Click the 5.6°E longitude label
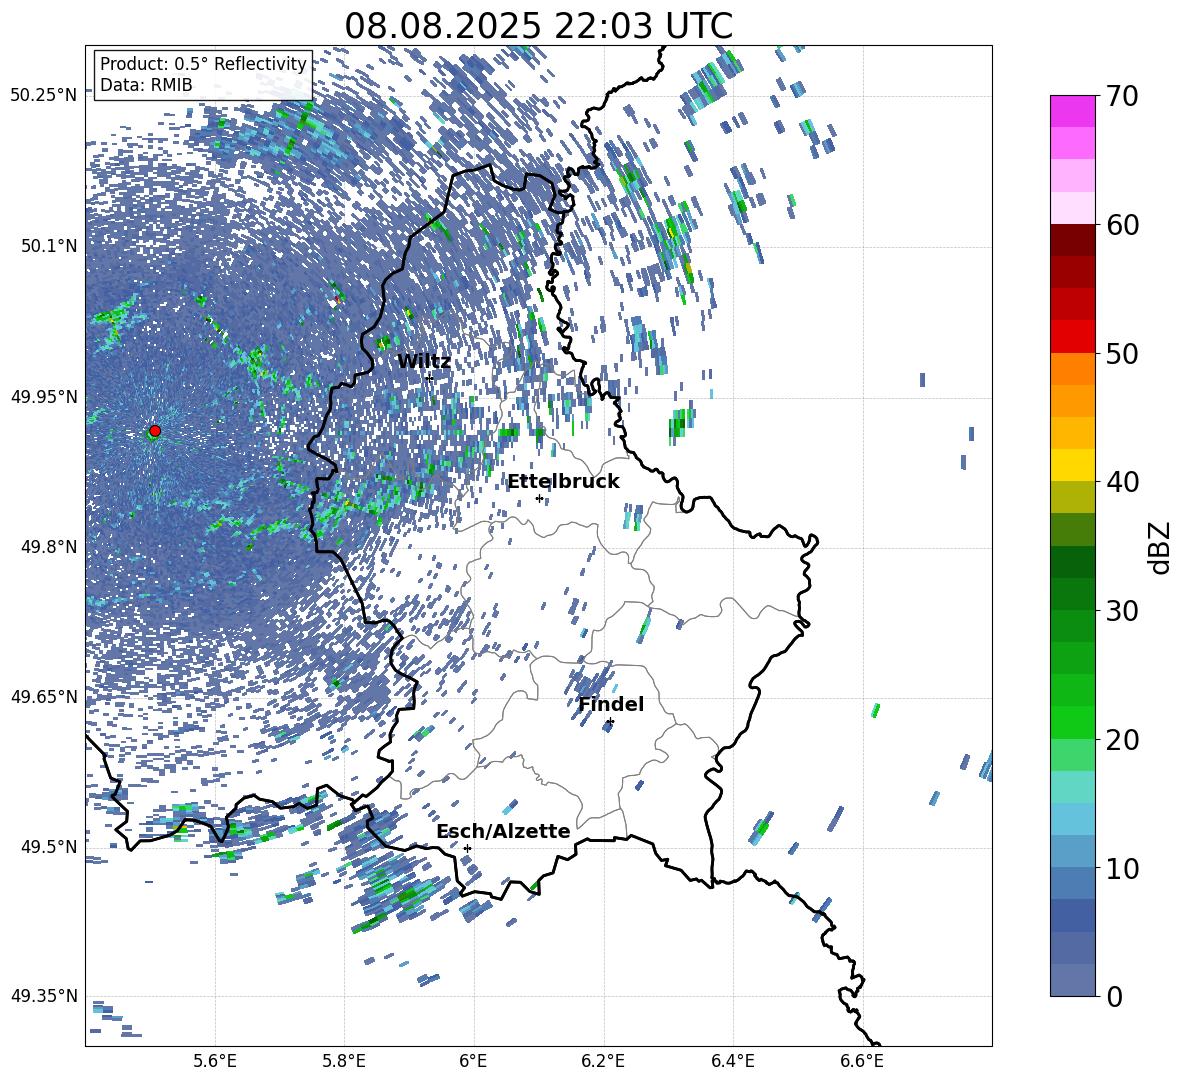This screenshot has height=1081, width=1184. pos(215,1061)
